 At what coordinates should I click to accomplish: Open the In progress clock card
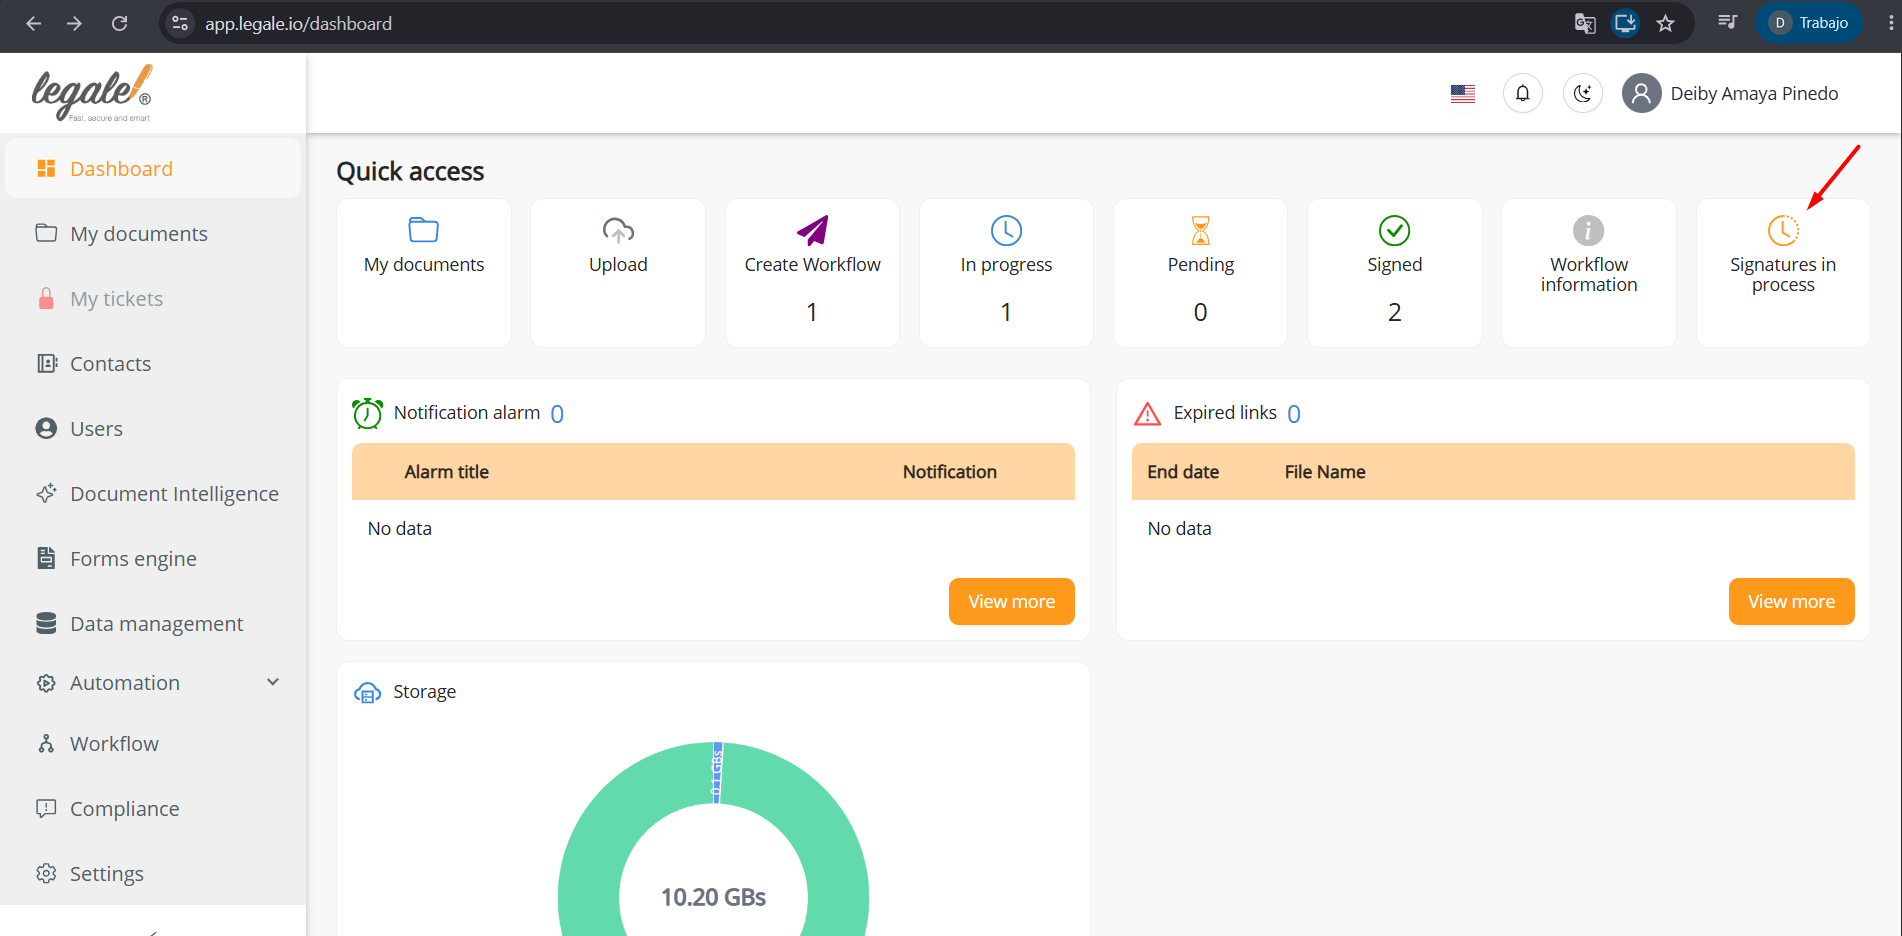1006,272
